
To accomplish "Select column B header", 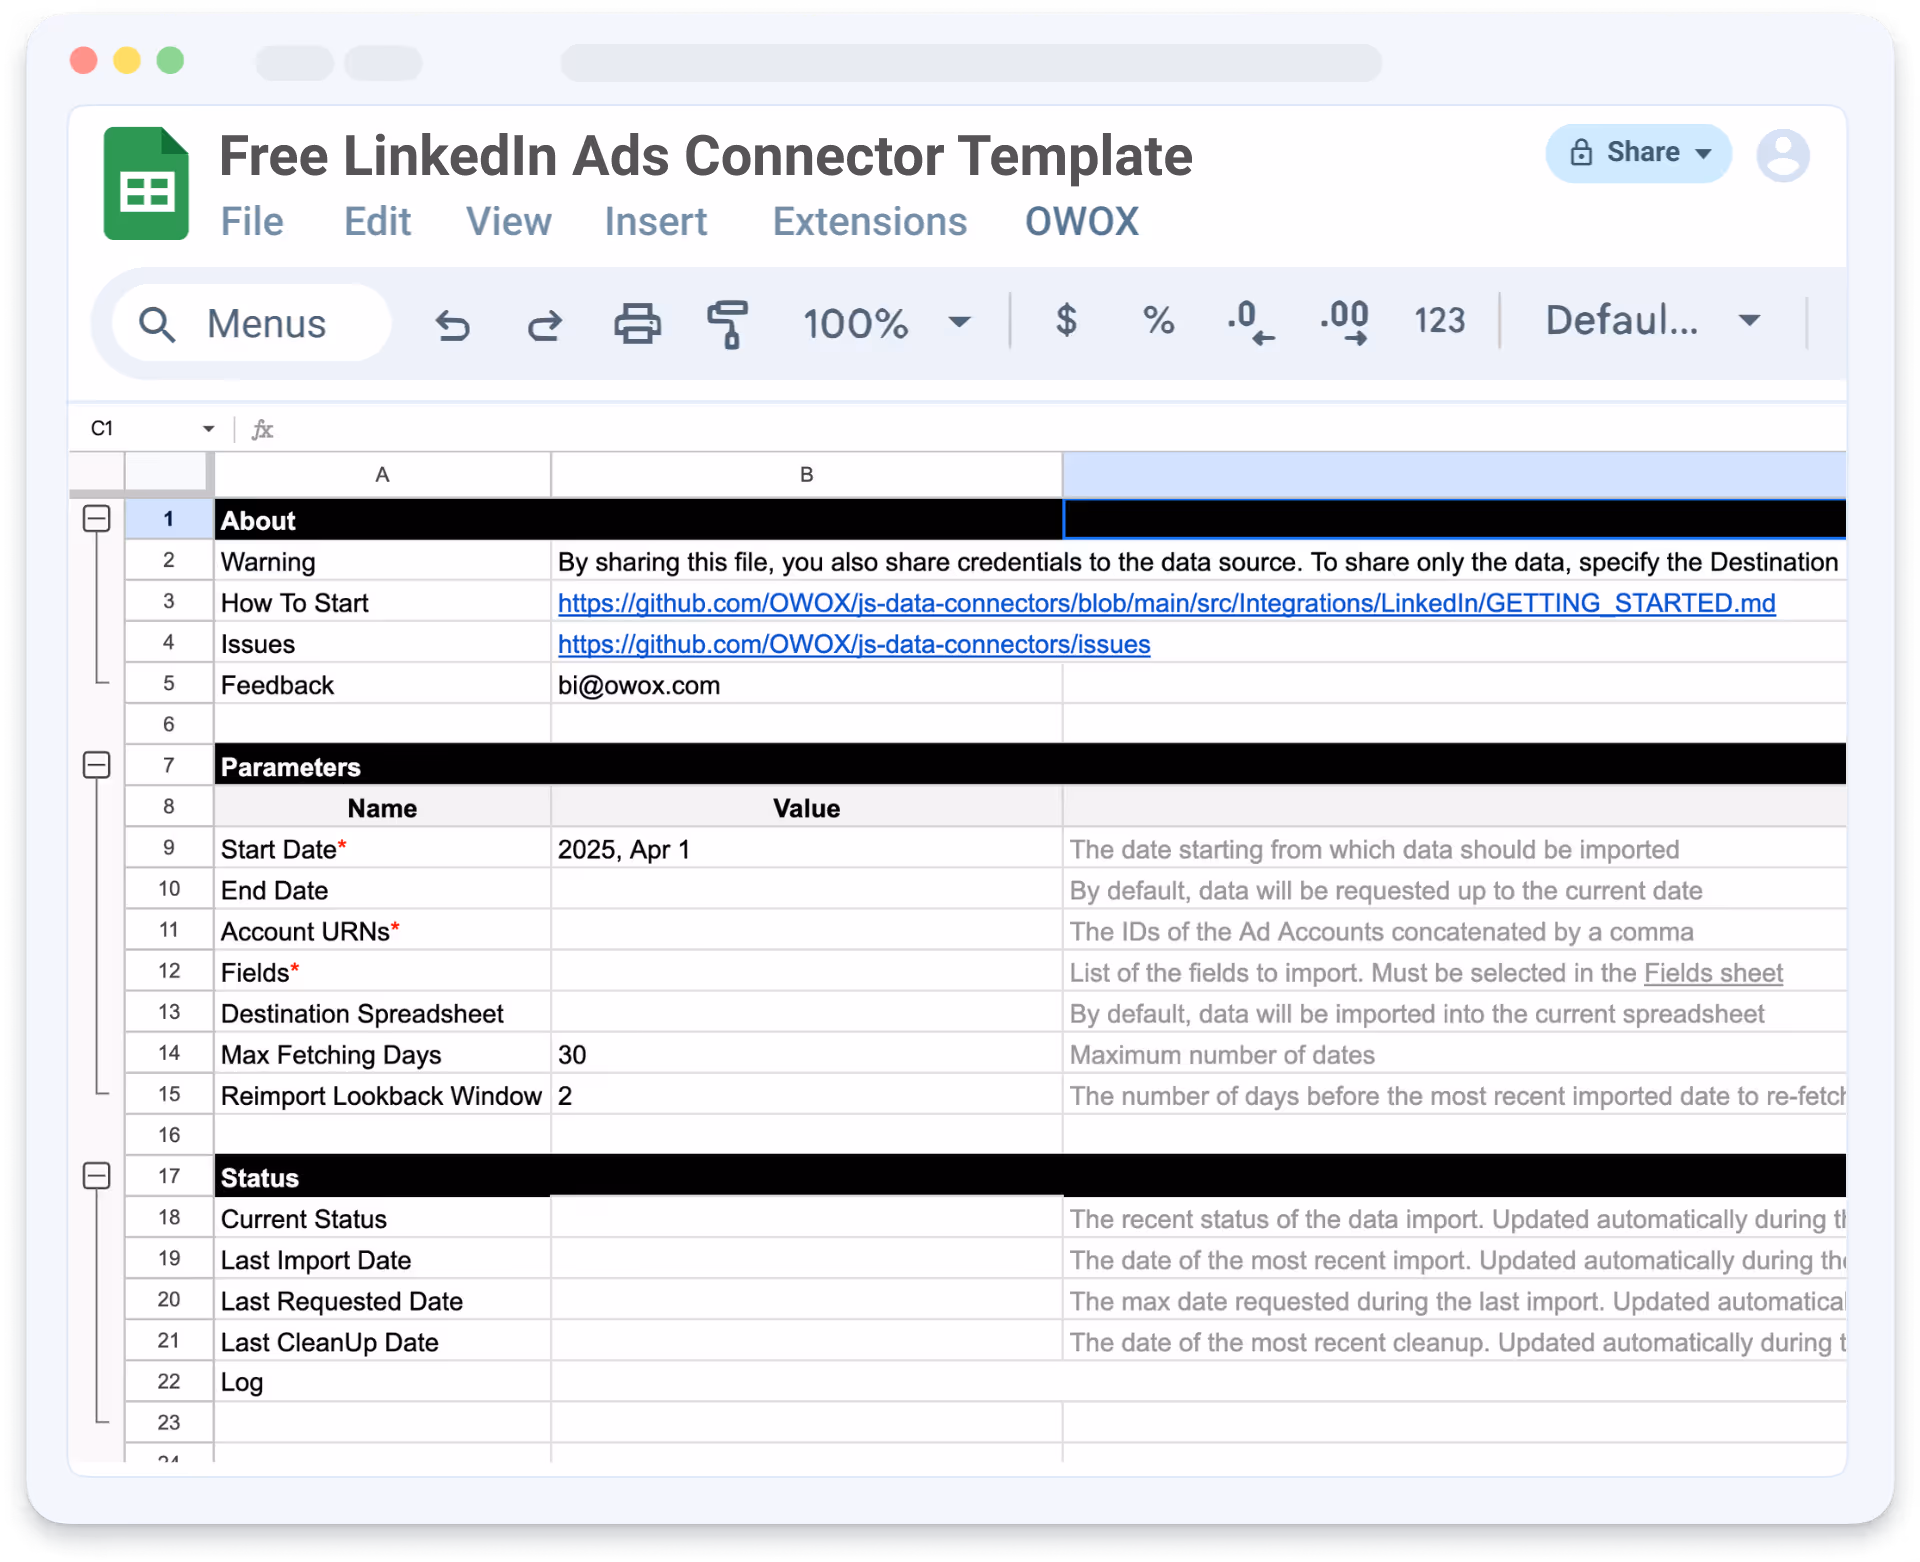I will point(806,475).
